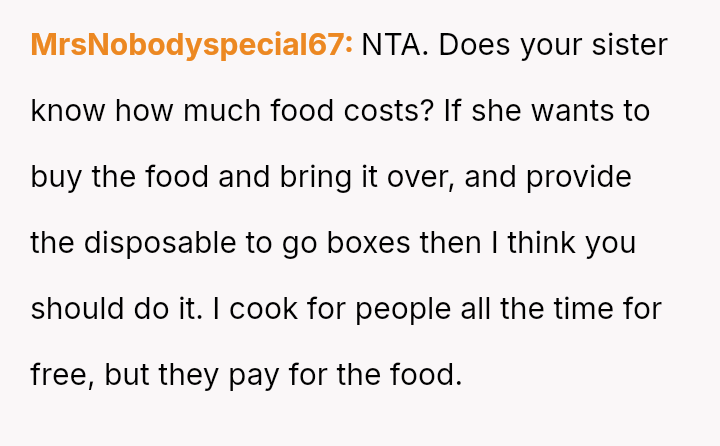Viewport: 720px width, 446px height.
Task: Click the phrase 'then I think you'
Action: tap(540, 243)
